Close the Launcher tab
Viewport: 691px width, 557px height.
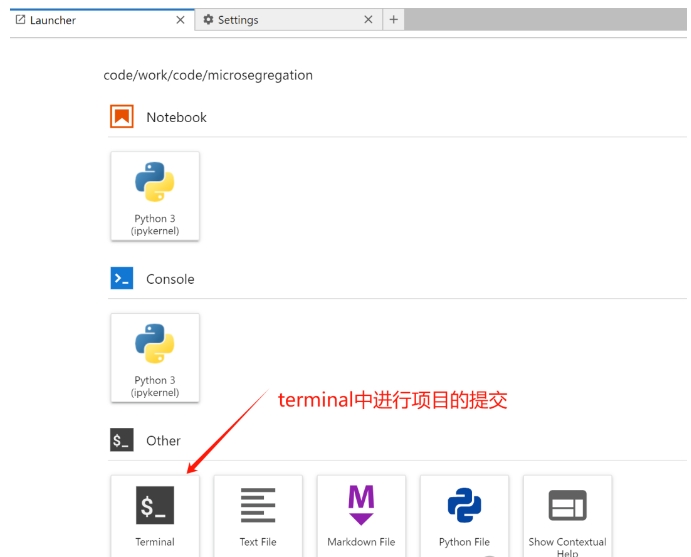180,20
